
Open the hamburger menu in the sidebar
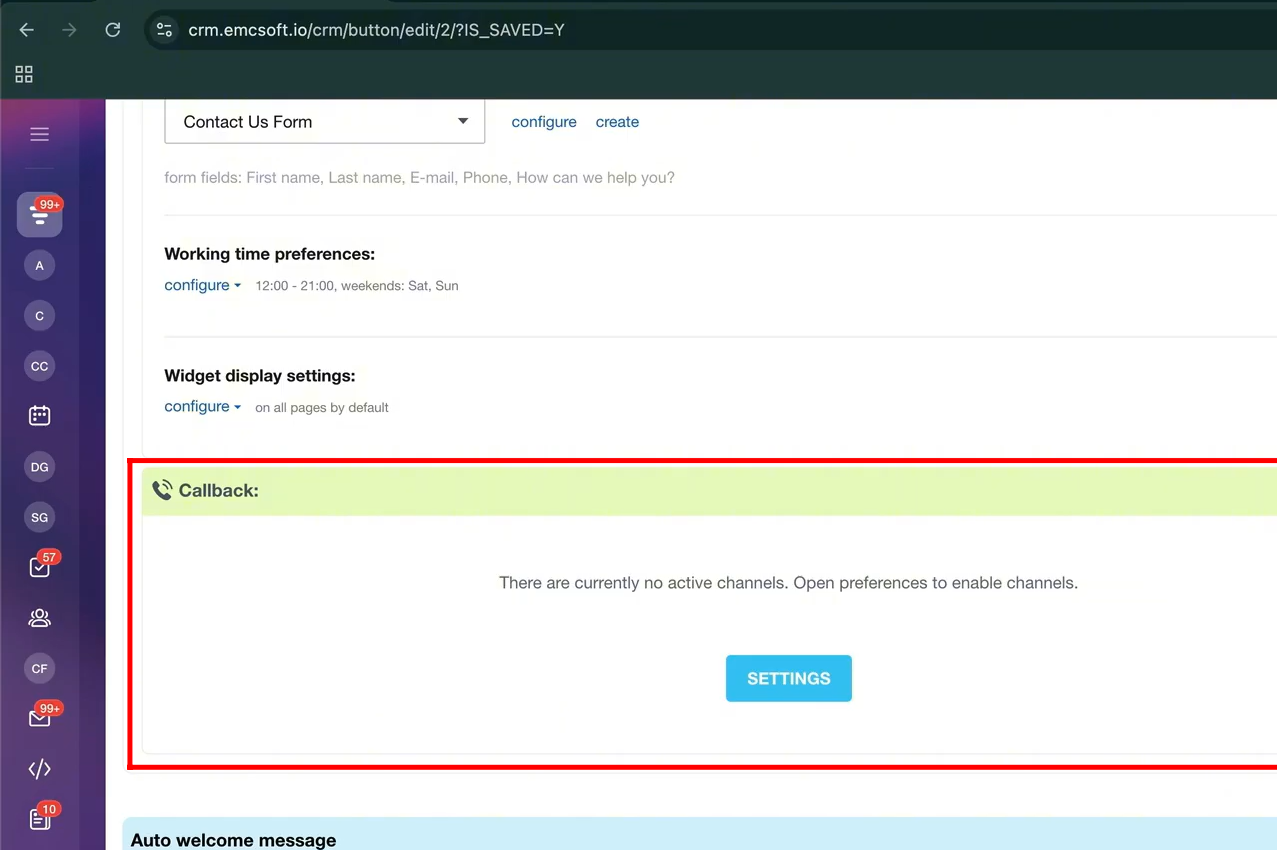click(39, 134)
